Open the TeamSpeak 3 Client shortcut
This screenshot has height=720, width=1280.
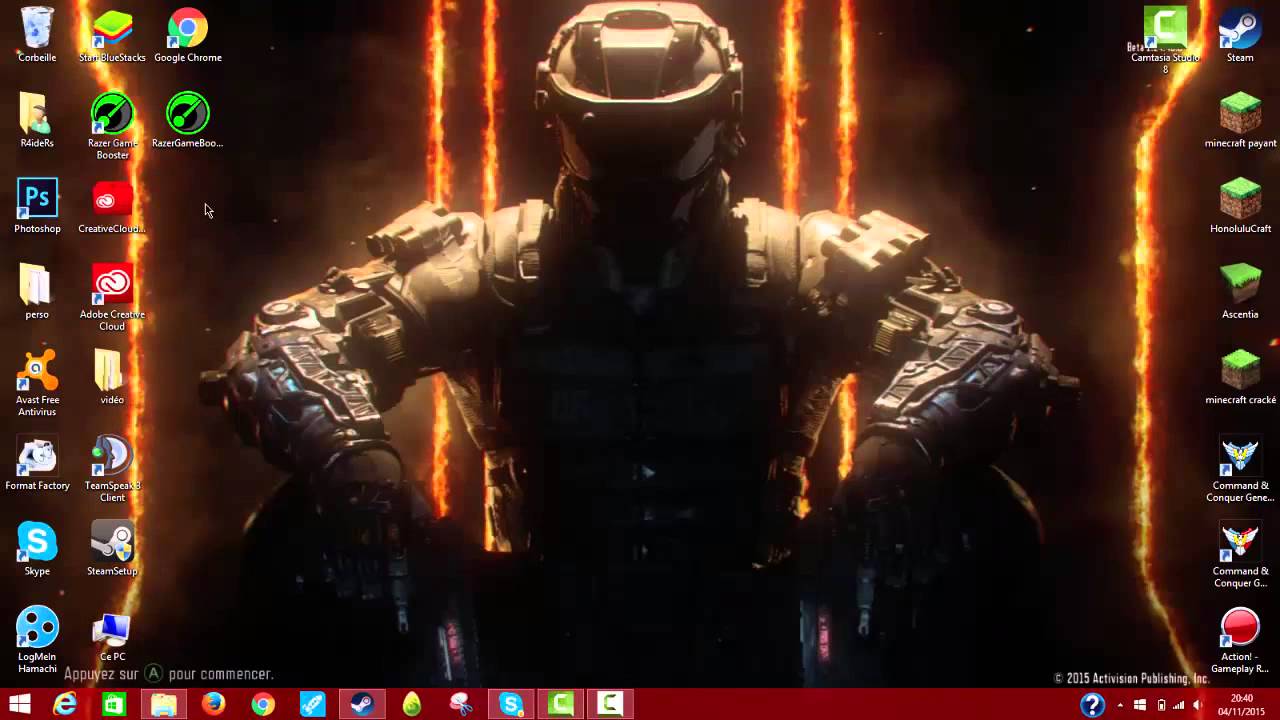112,457
